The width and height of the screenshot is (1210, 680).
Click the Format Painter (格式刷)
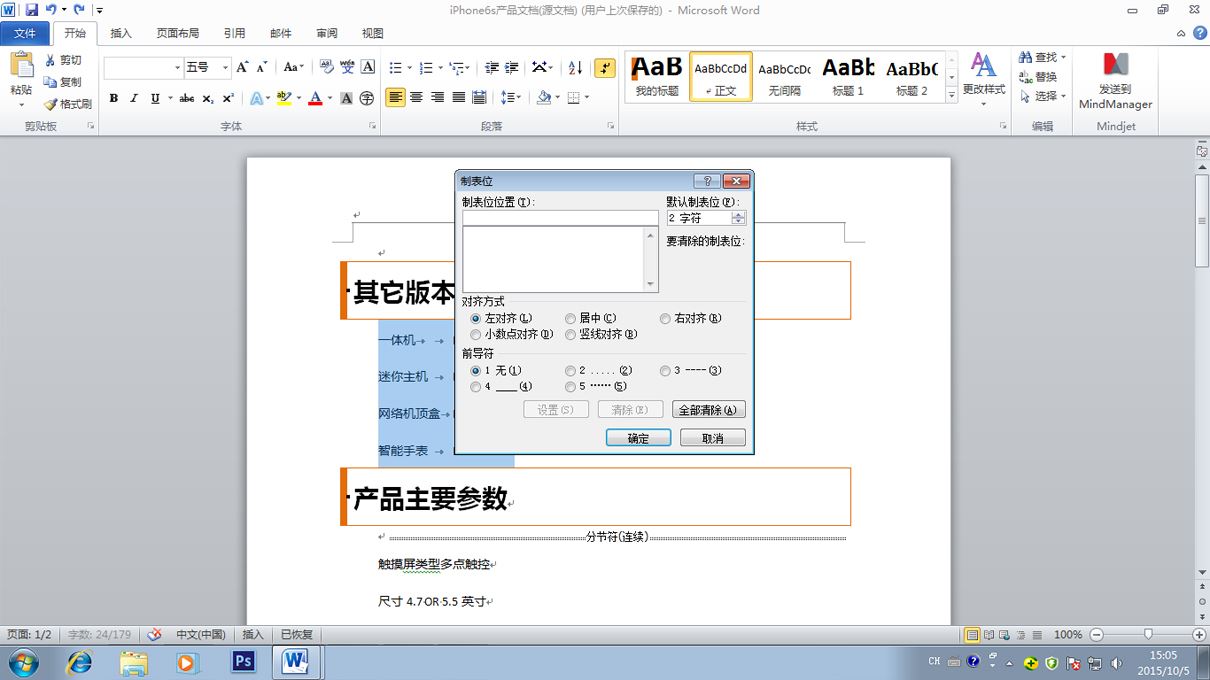[67, 104]
